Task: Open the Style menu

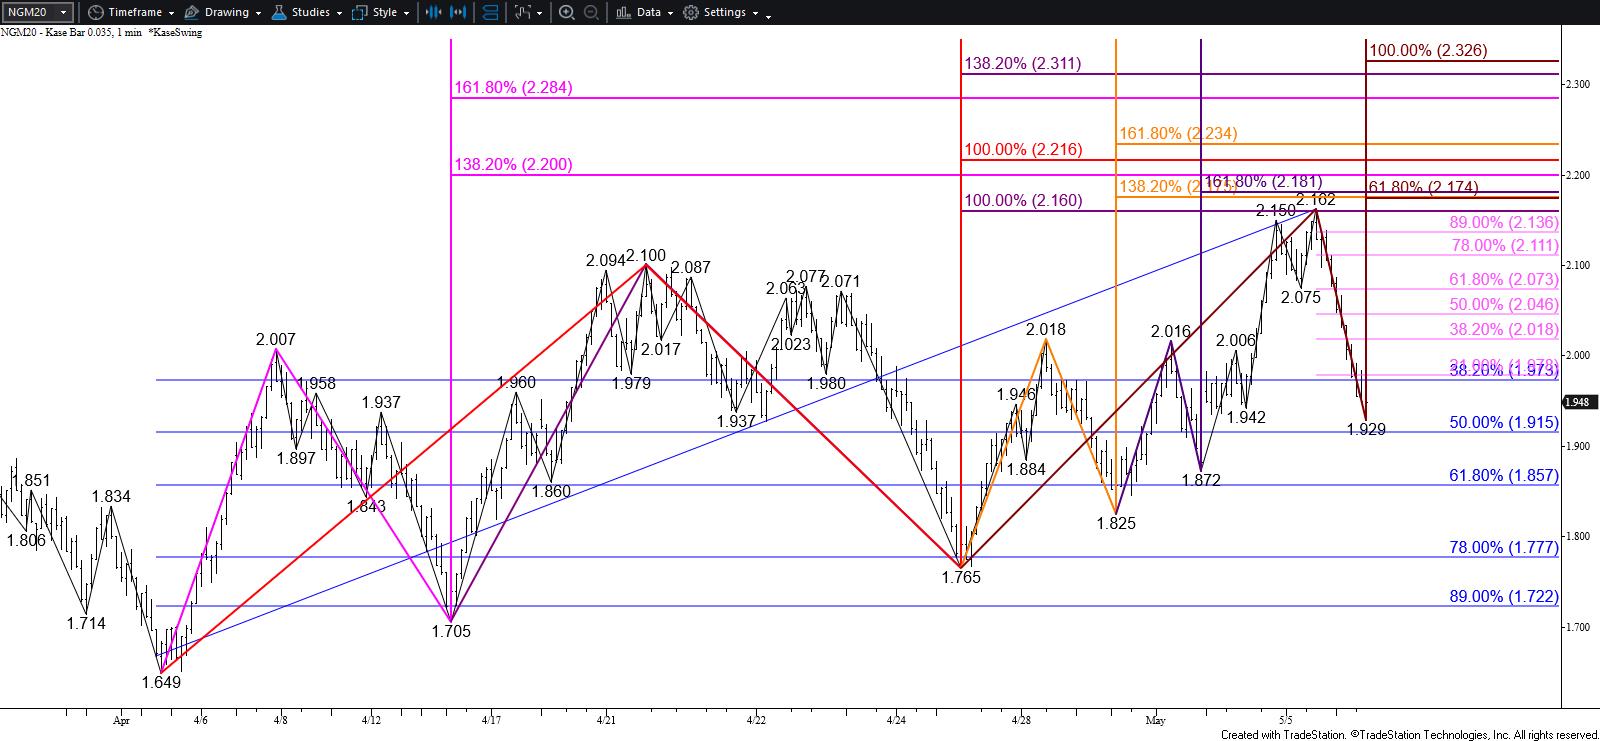Action: click(x=384, y=12)
